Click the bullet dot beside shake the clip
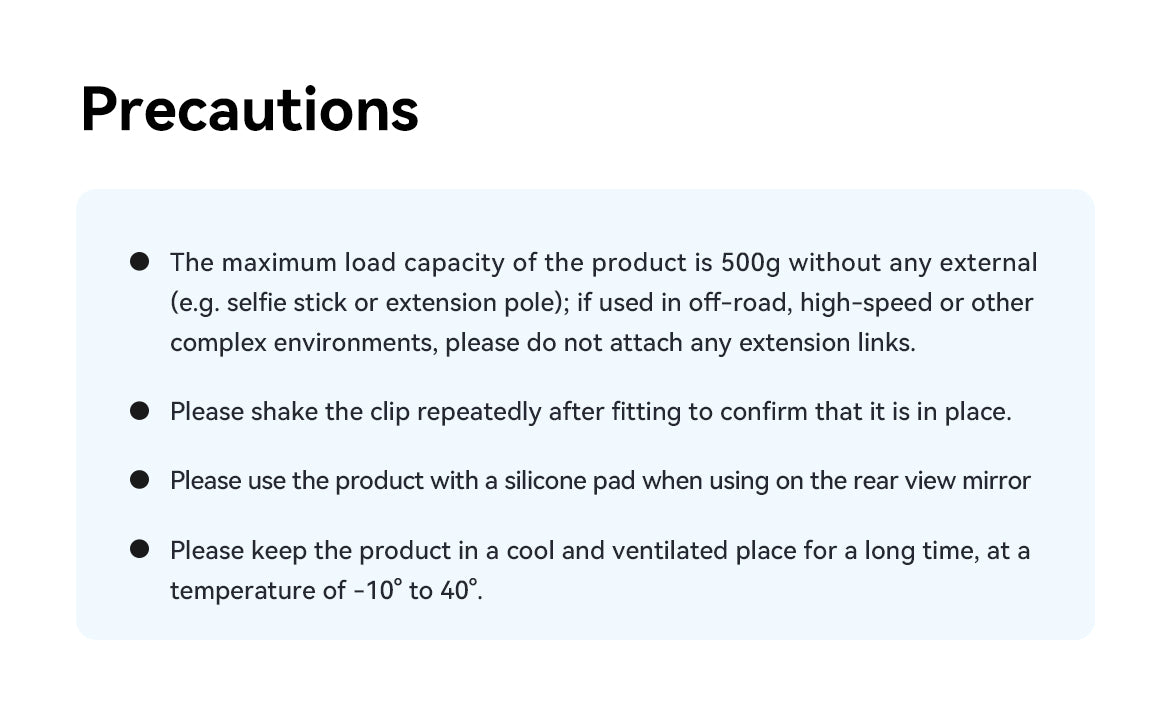The image size is (1170, 723). (x=140, y=411)
